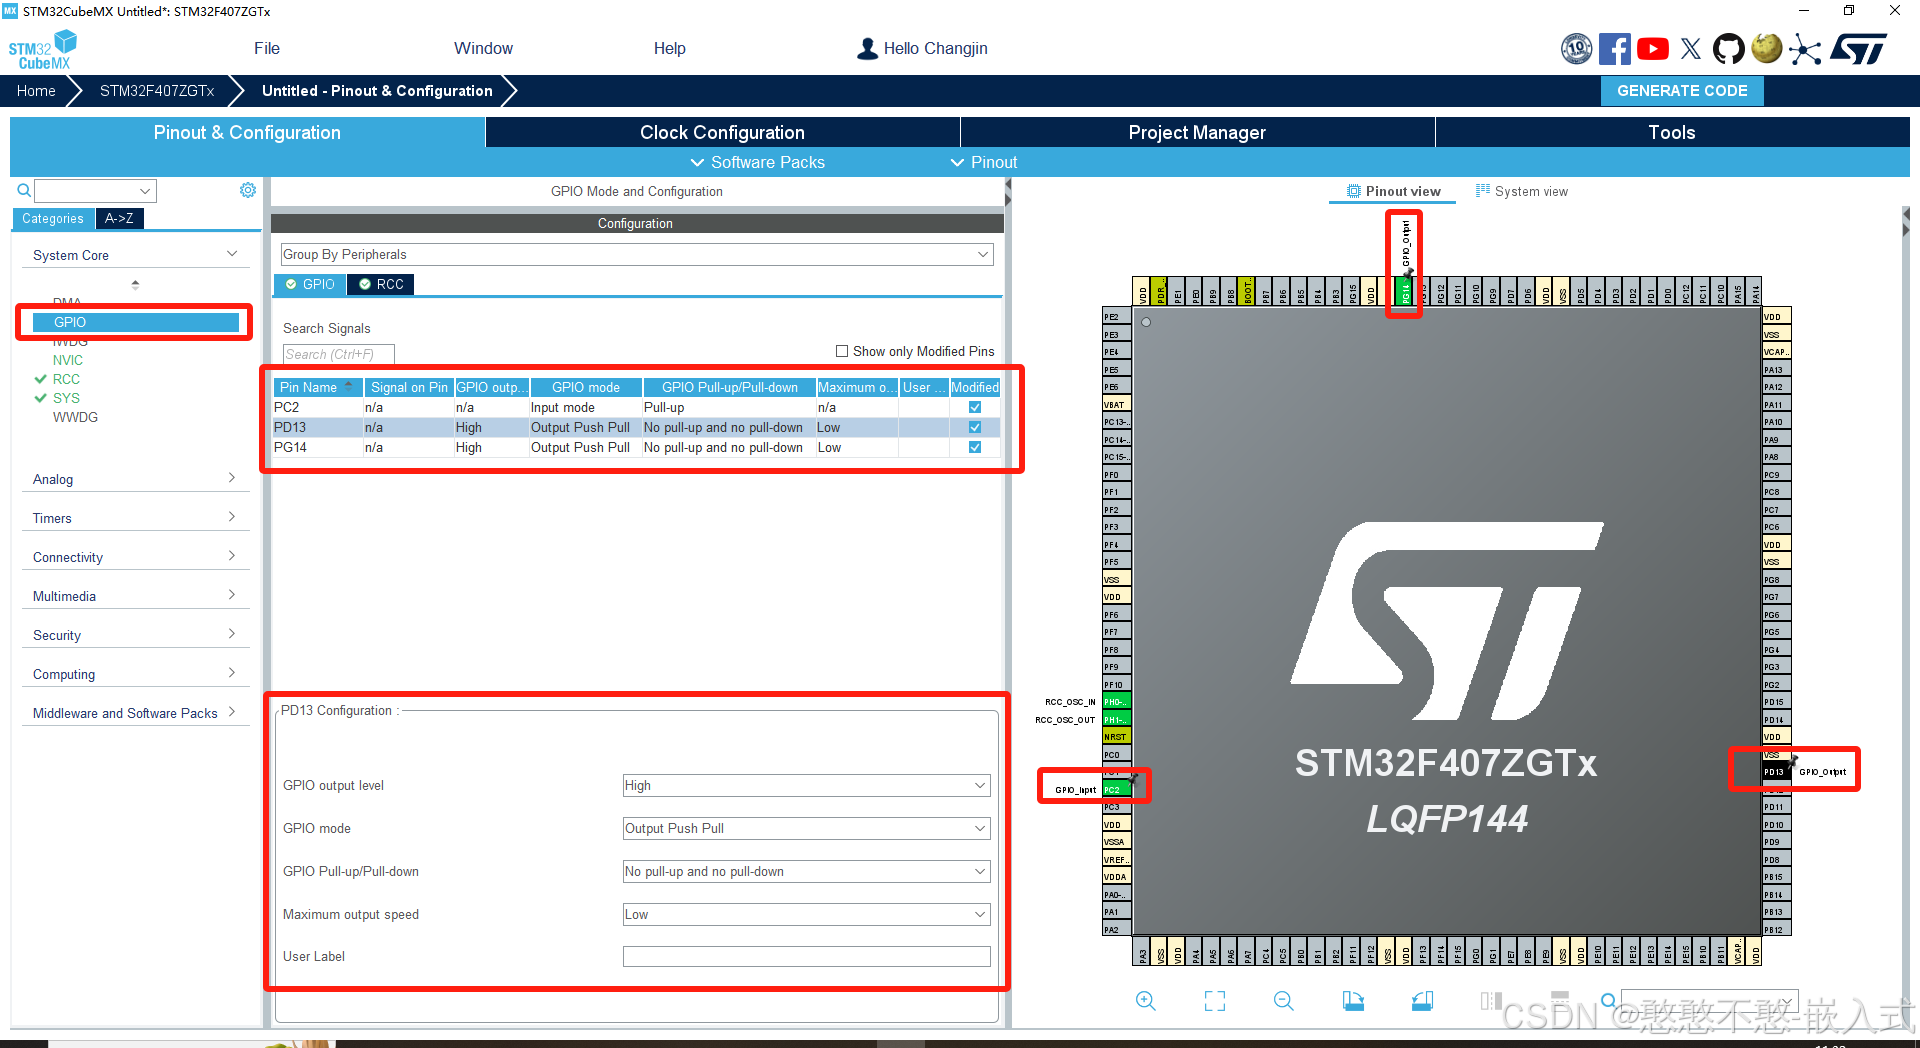Open the Group By Peripherals dropdown
Image resolution: width=1920 pixels, height=1048 pixels.
click(x=637, y=254)
